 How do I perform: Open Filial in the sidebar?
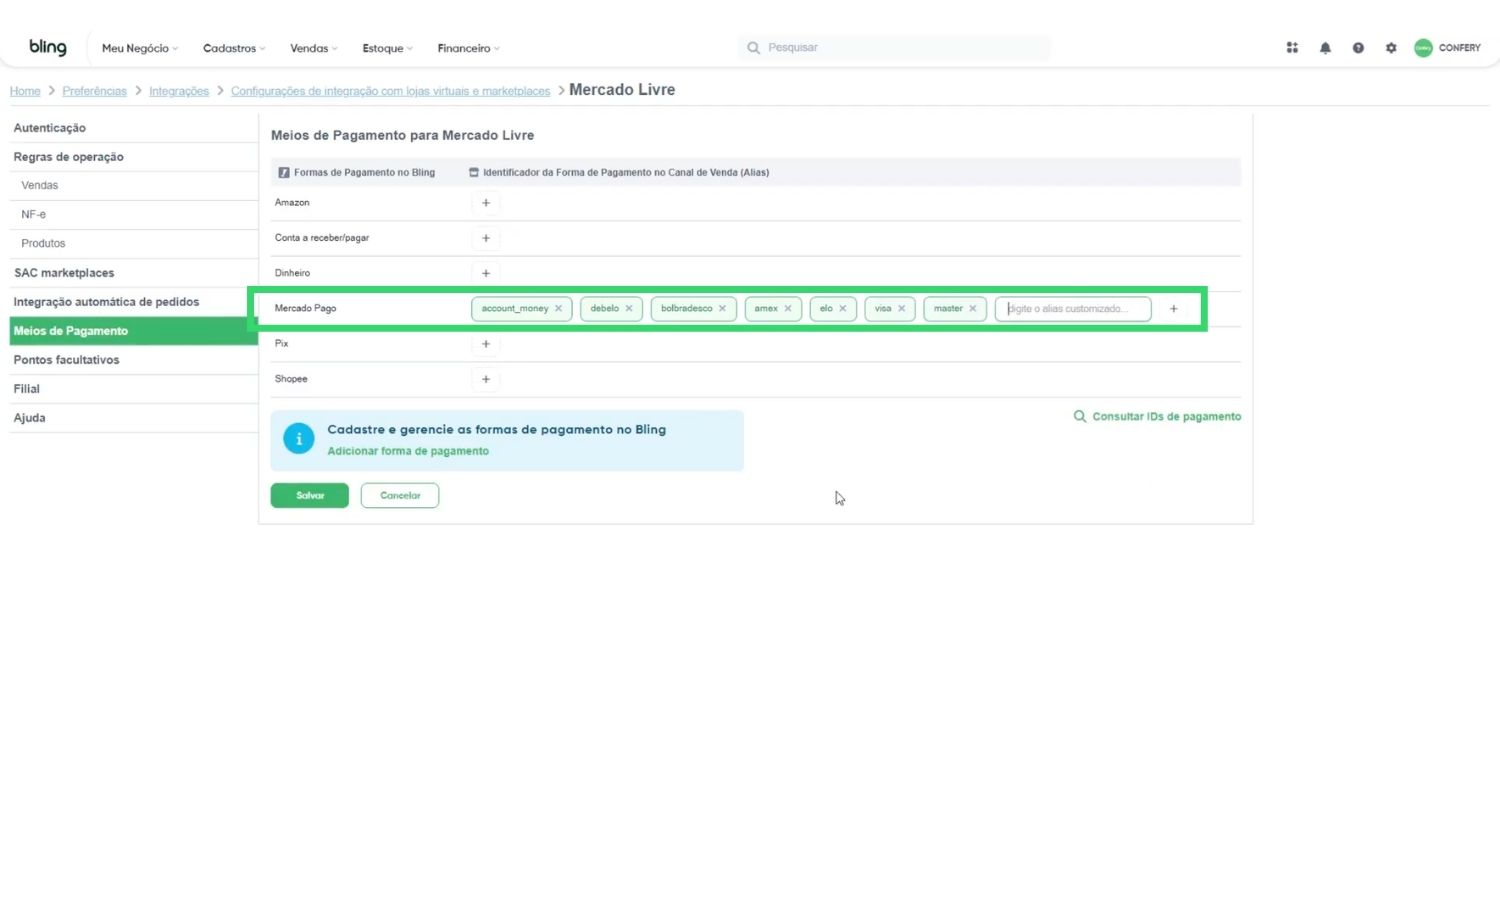tap(134, 389)
